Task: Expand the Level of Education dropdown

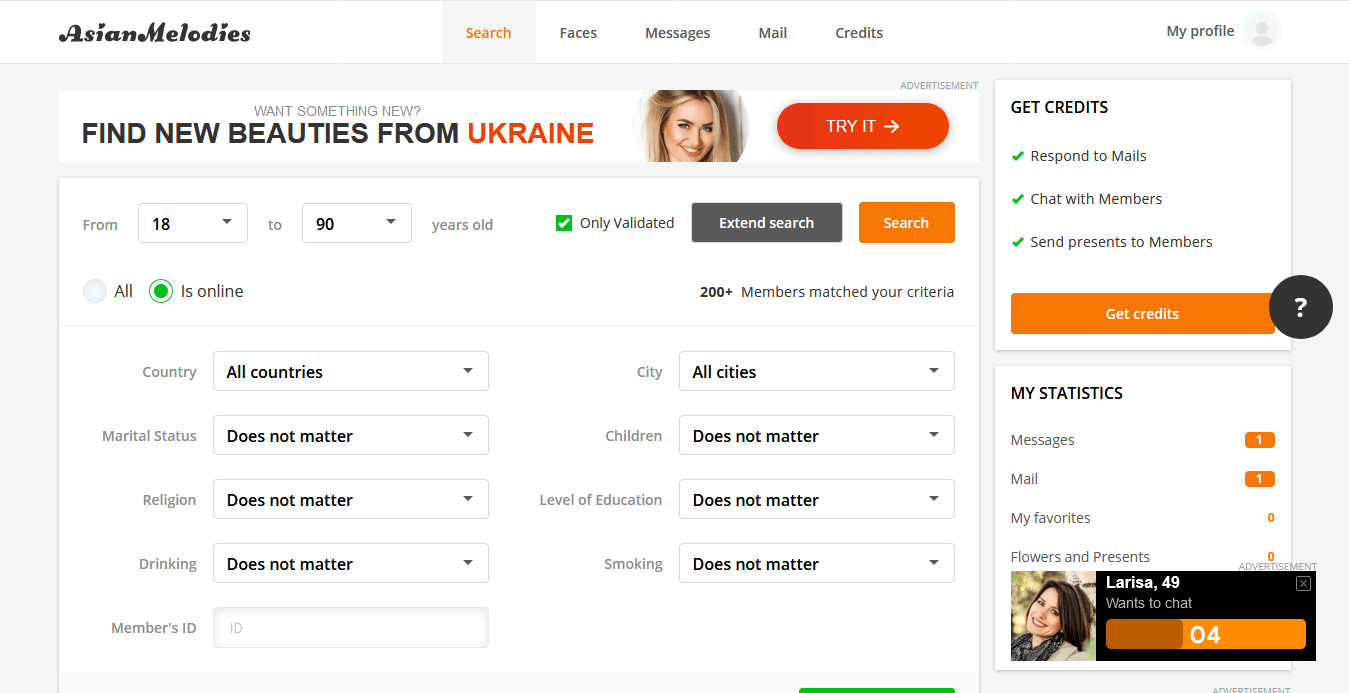Action: click(x=817, y=499)
